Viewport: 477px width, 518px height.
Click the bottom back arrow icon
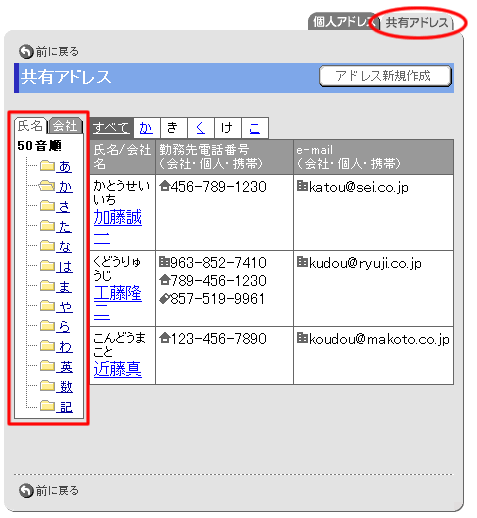[x=26, y=490]
